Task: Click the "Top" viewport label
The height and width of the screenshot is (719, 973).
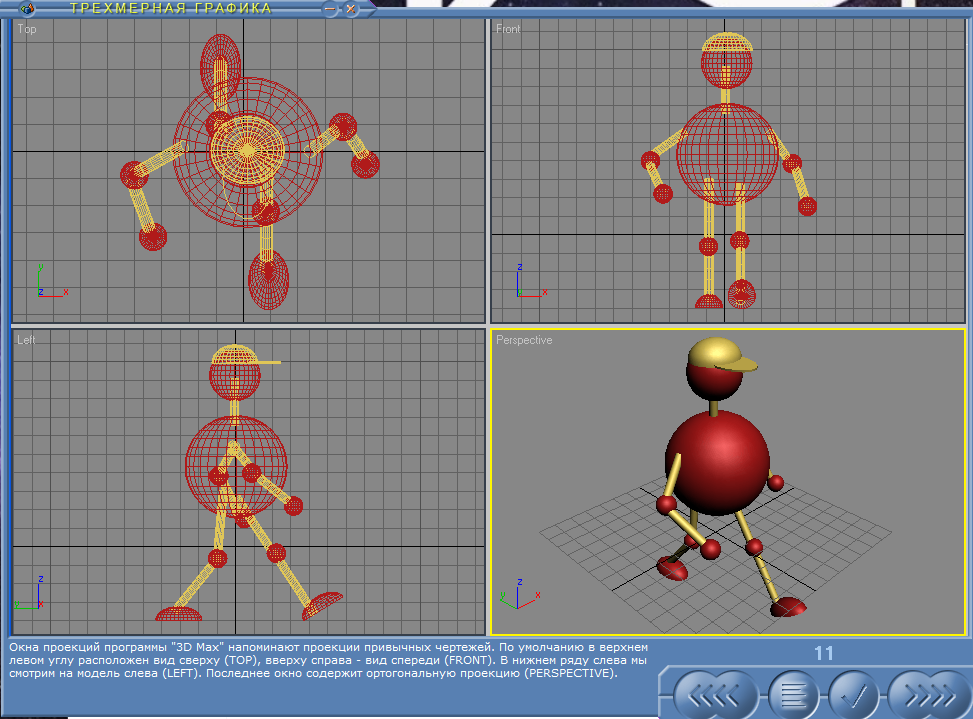Action: click(27, 29)
